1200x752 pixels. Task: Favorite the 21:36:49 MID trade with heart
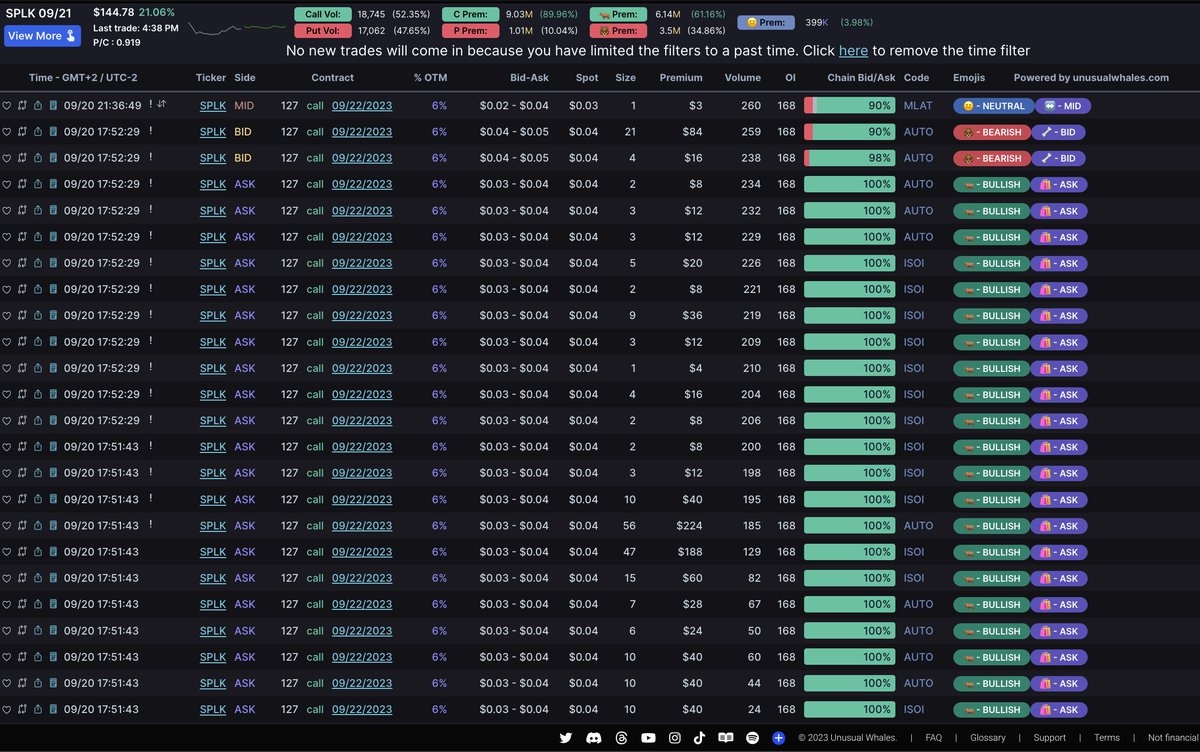pos(7,105)
